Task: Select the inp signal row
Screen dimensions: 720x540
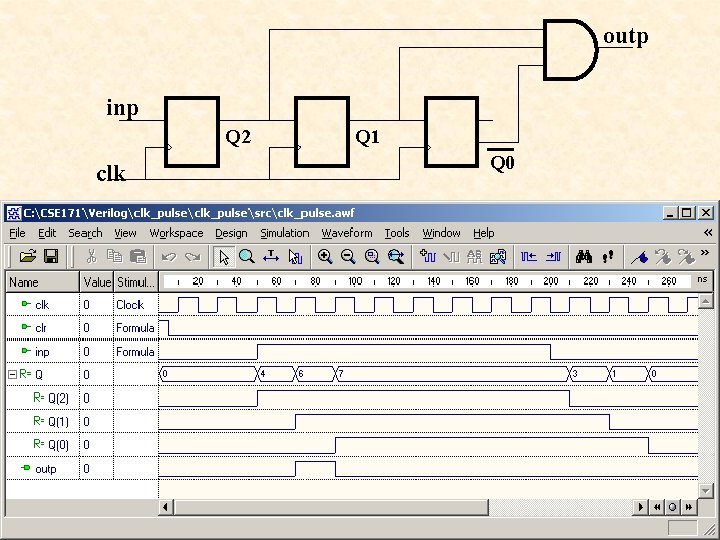Action: pyautogui.click(x=42, y=352)
